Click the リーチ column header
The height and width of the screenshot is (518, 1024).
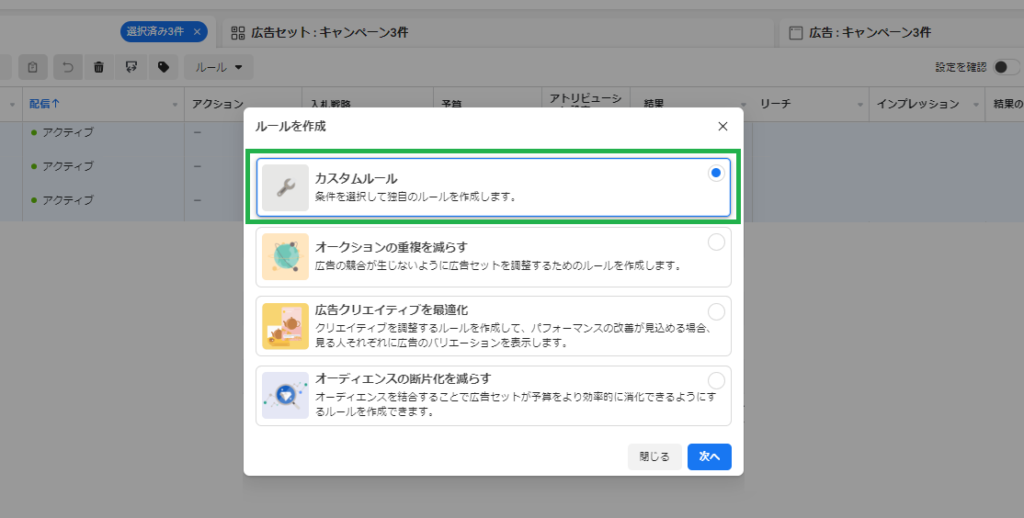(x=775, y=104)
